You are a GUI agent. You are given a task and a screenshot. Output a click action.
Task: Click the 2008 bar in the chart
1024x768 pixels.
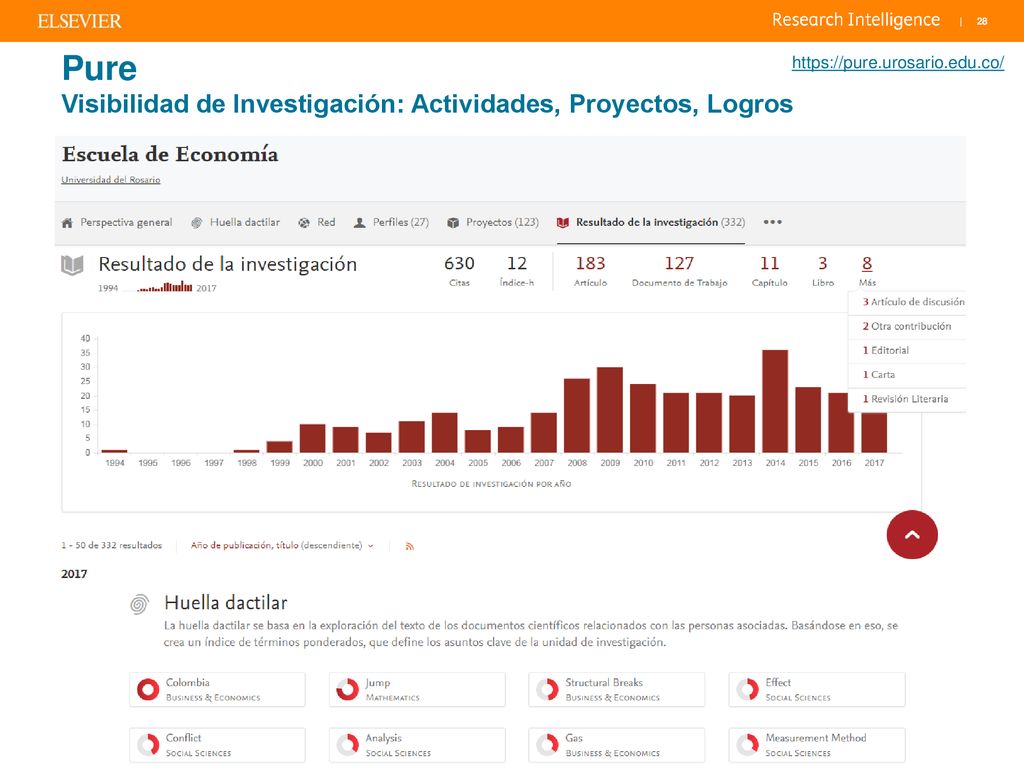point(577,415)
